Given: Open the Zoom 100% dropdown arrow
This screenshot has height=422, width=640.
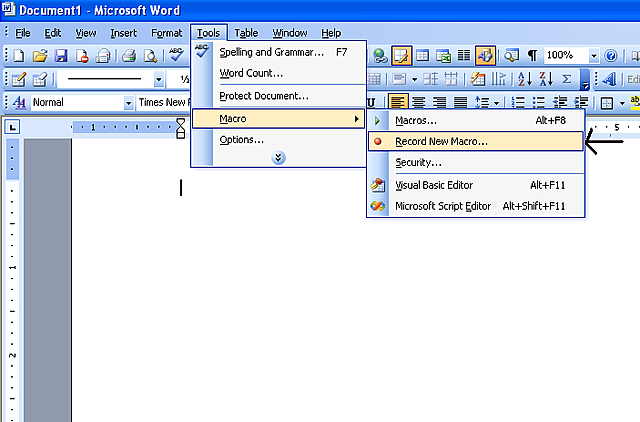Looking at the screenshot, I should pyautogui.click(x=594, y=56).
